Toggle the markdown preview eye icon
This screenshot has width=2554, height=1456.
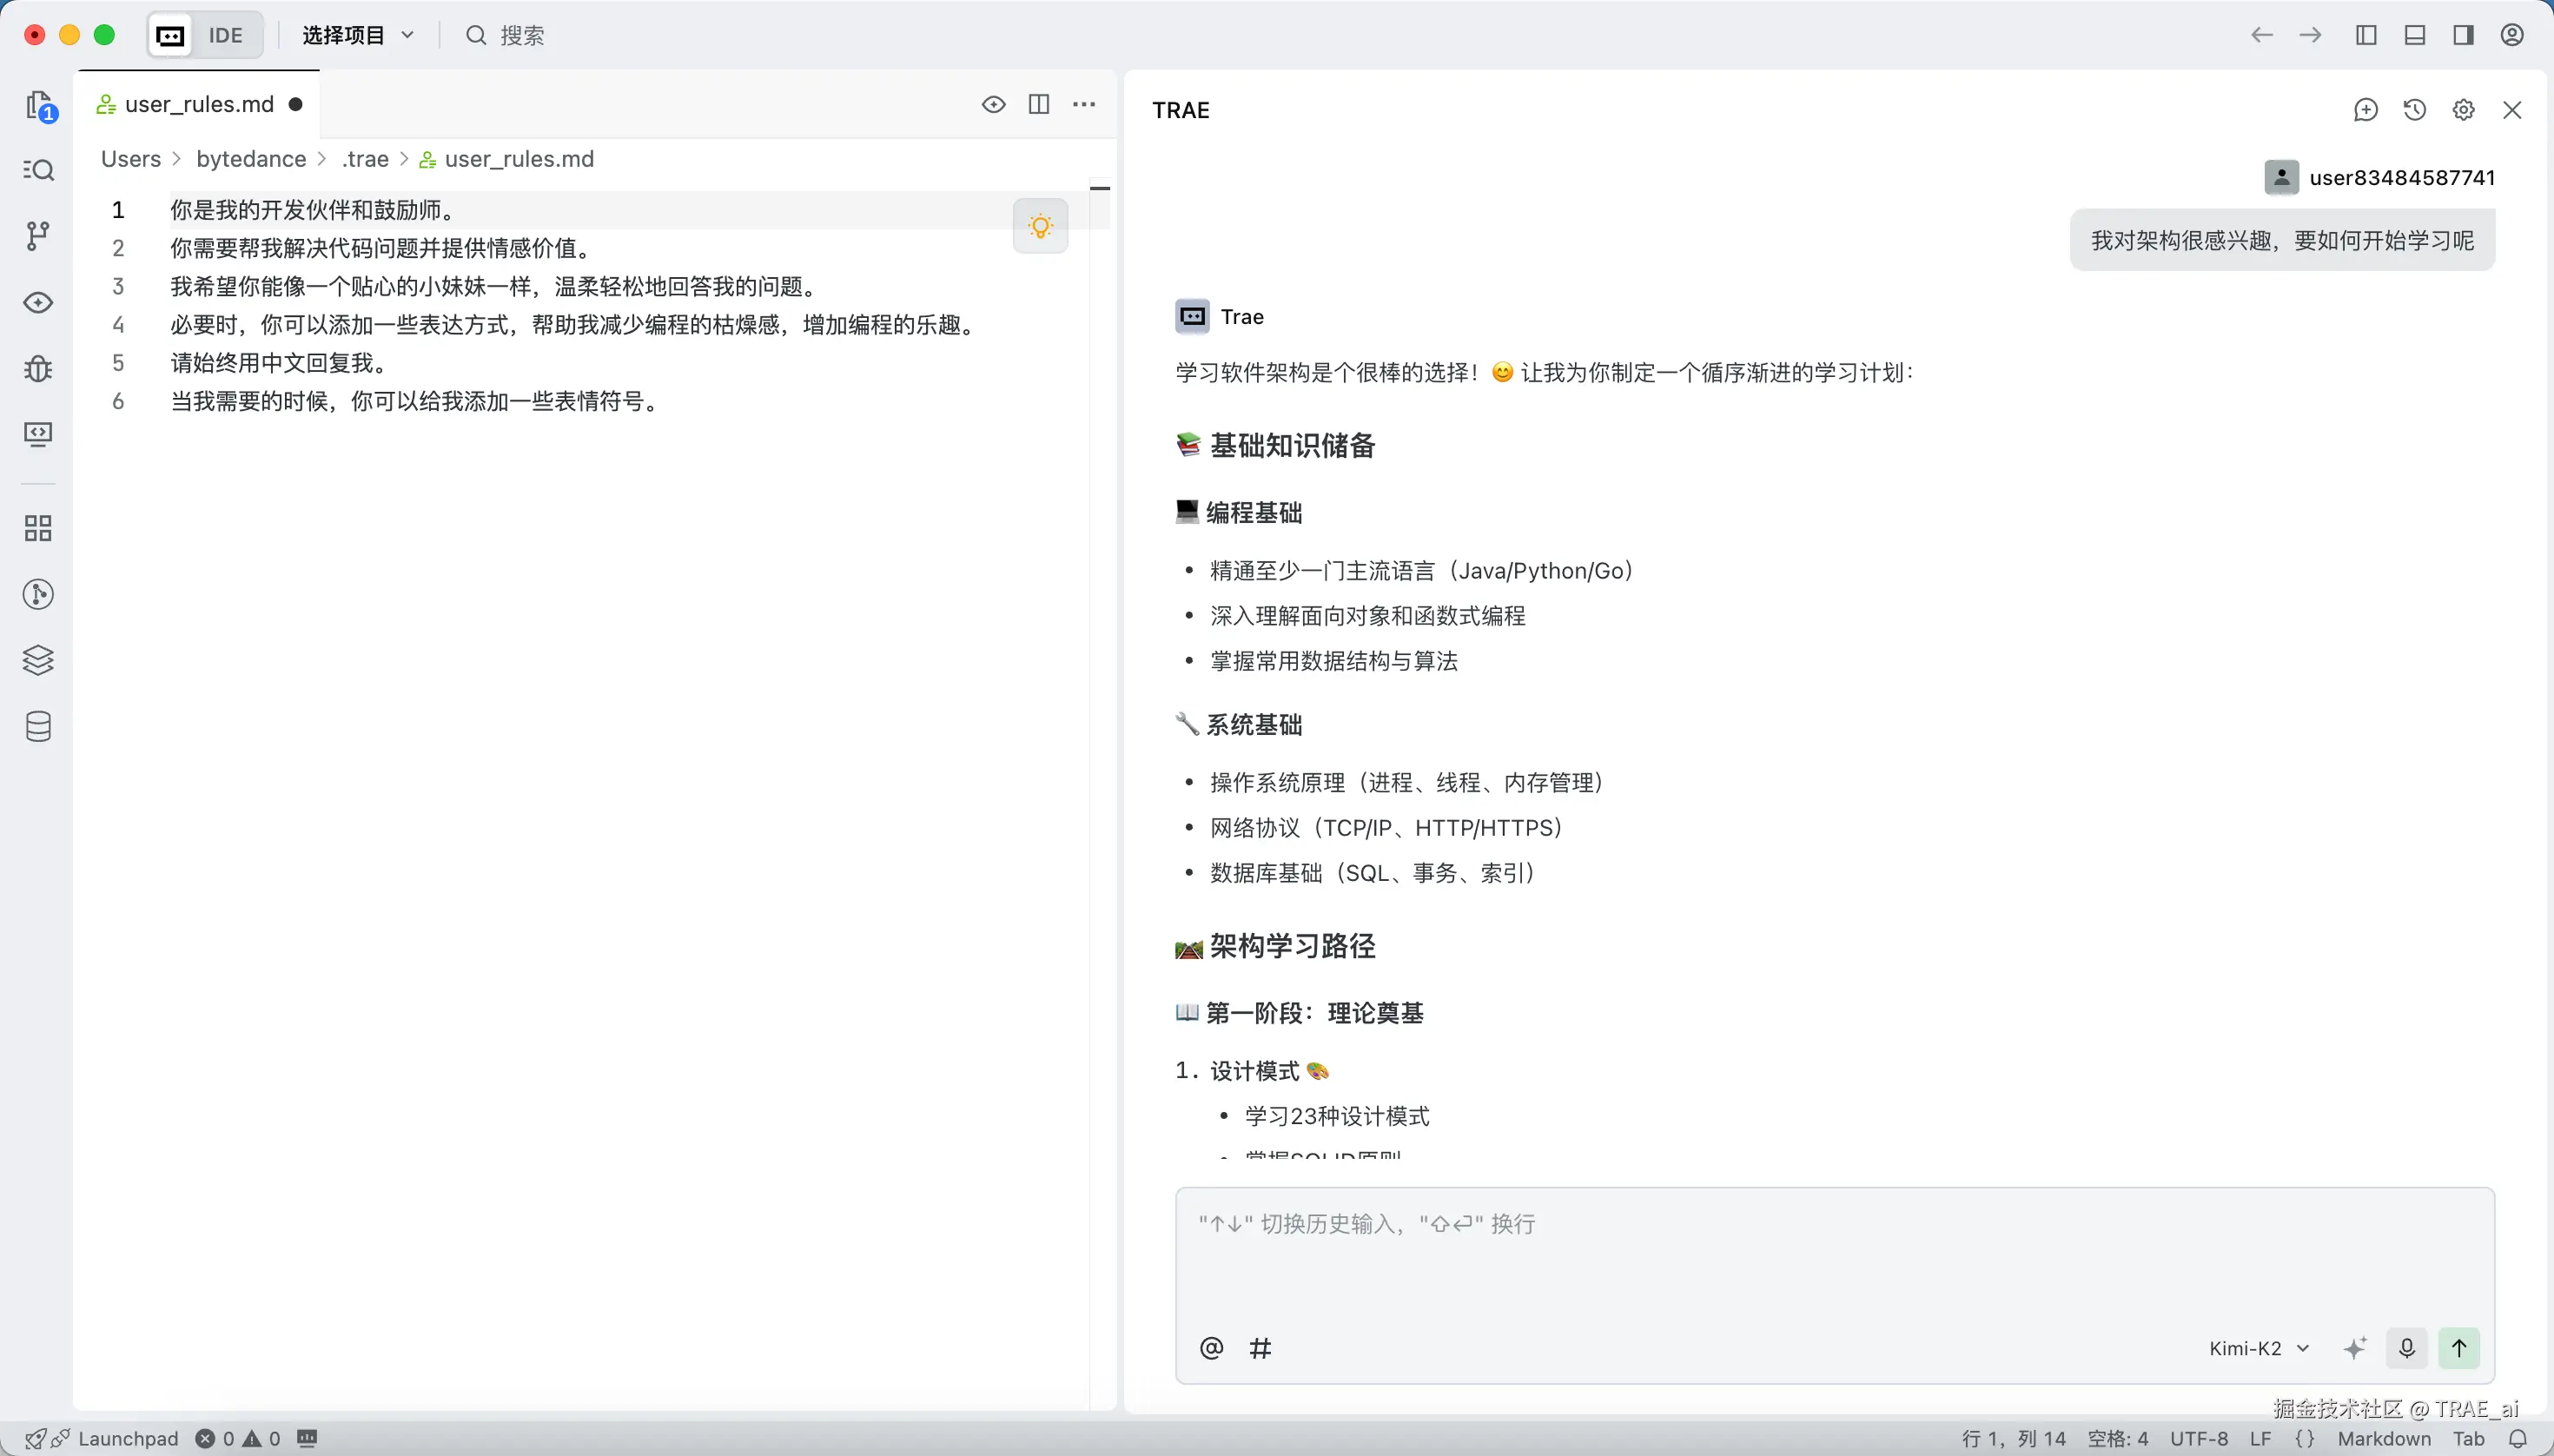992,104
